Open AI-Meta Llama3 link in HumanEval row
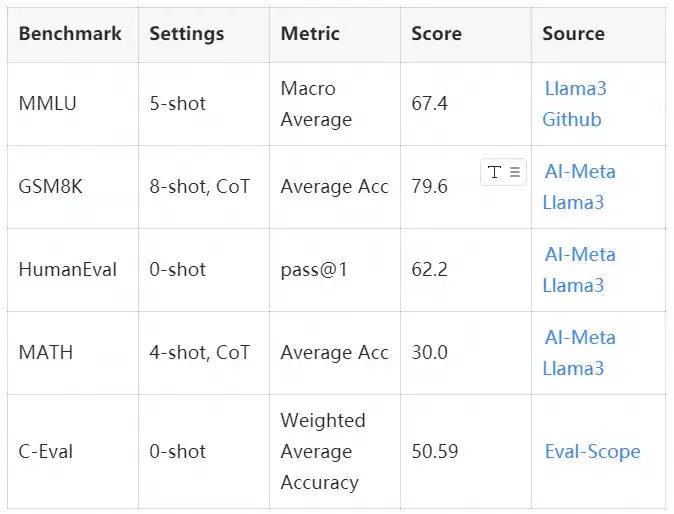This screenshot has height=514, width=674. click(579, 270)
